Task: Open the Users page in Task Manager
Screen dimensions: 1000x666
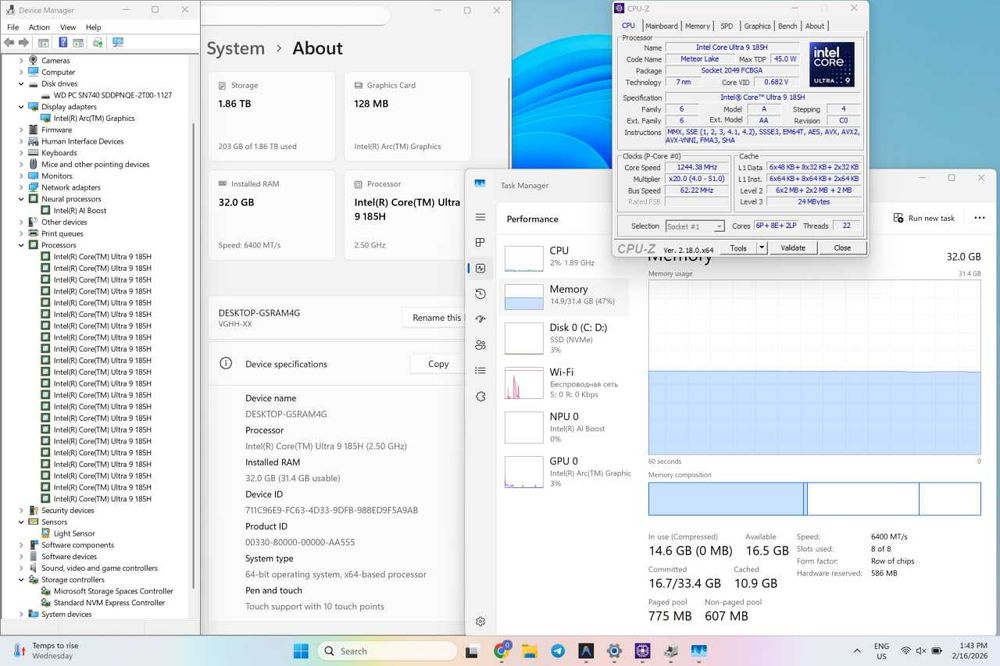Action: click(x=480, y=345)
